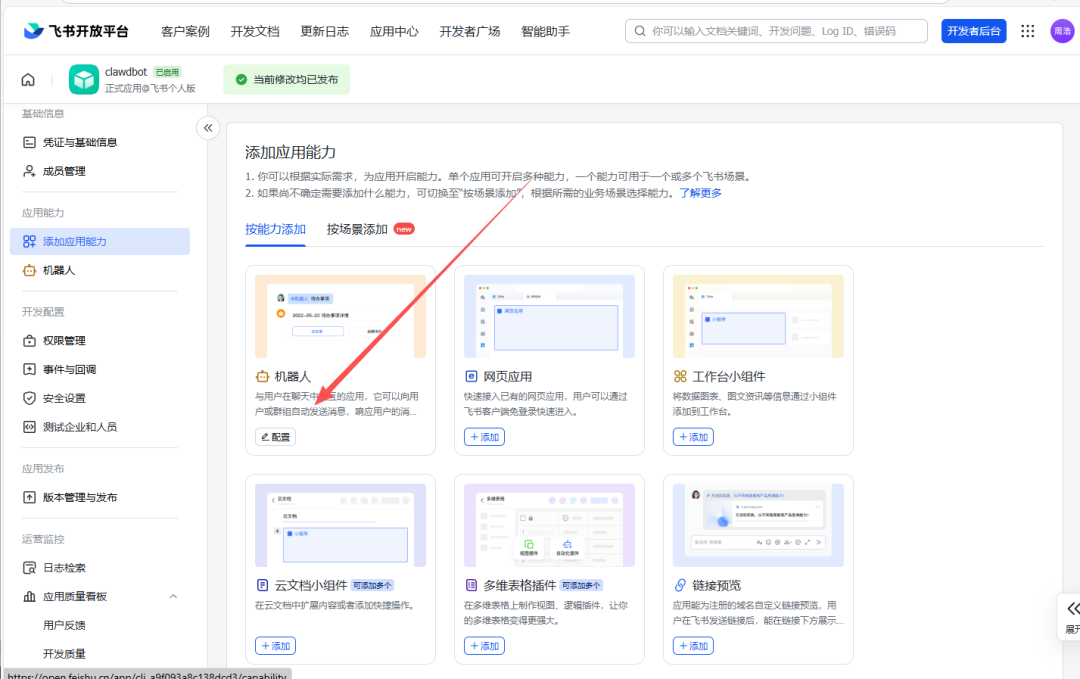Click the 安全设置 shield icon

[x=29, y=398]
